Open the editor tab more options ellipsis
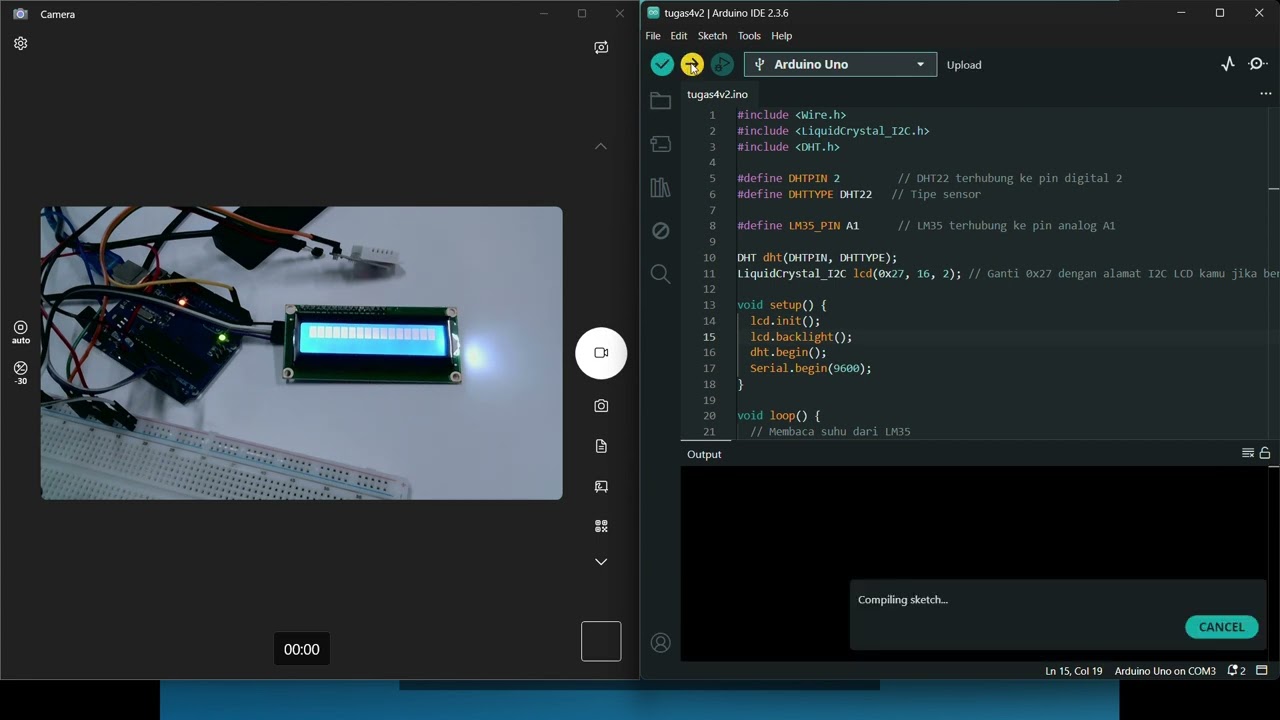Image resolution: width=1280 pixels, height=720 pixels. click(x=1265, y=94)
